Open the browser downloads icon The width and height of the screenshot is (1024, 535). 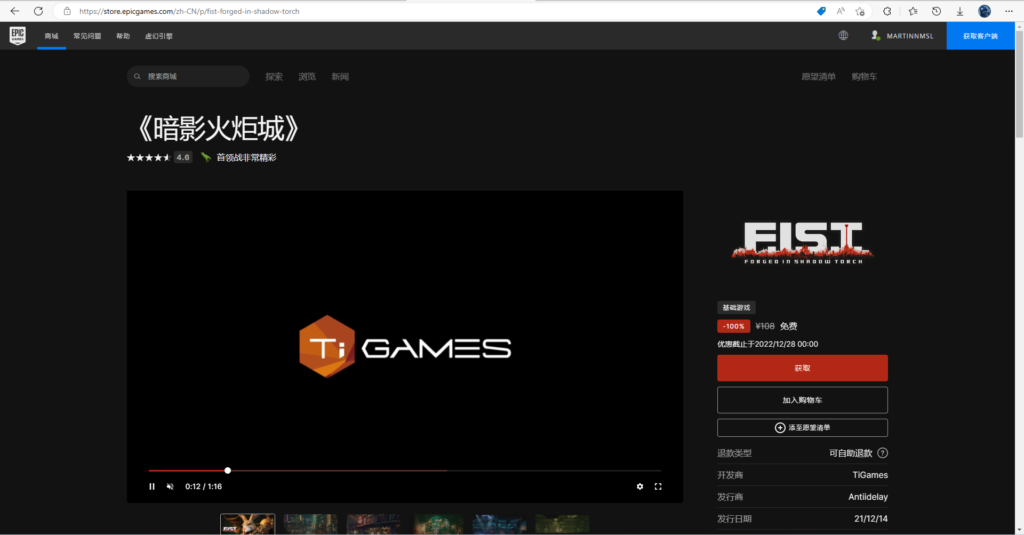pos(960,11)
